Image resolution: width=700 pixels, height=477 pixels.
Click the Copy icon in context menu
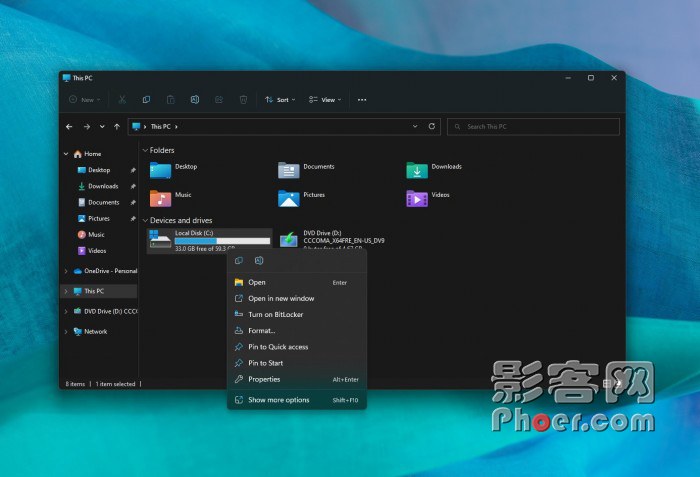tap(239, 260)
